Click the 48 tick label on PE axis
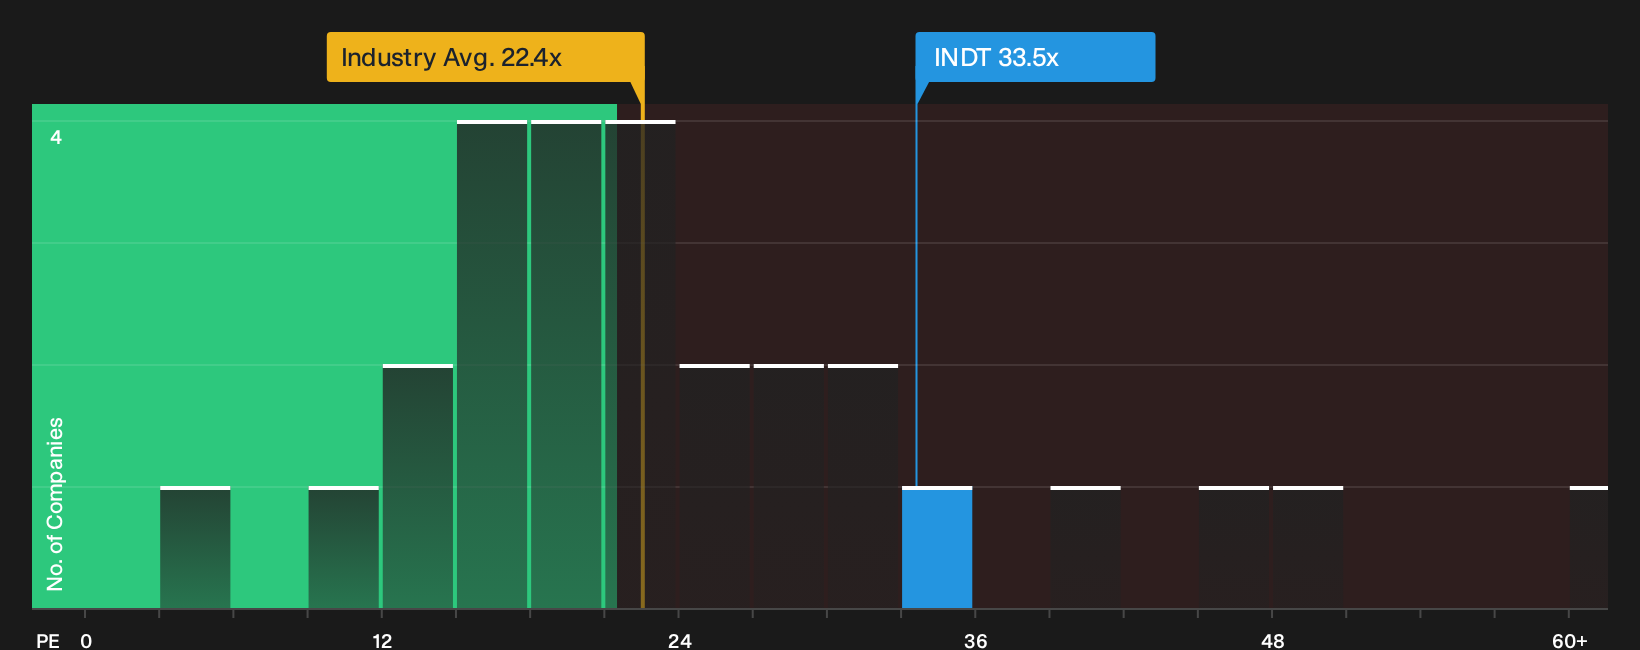 tap(1272, 640)
